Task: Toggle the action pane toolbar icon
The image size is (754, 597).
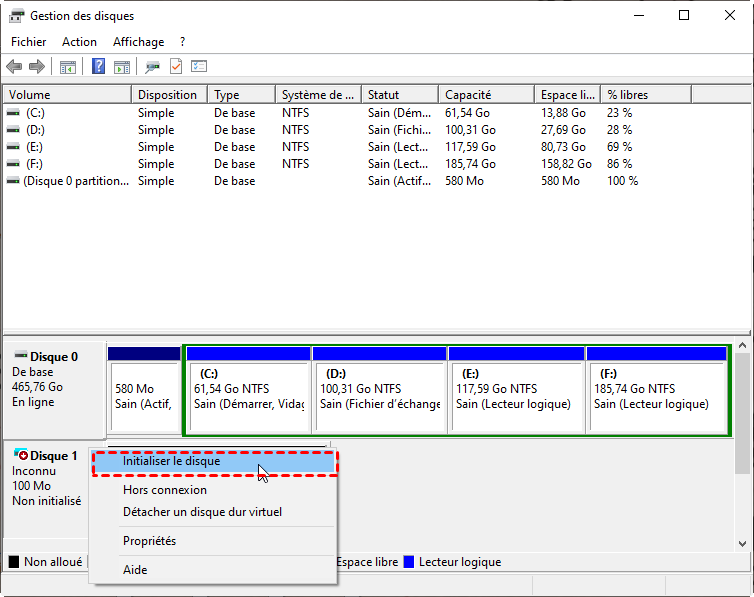Action: tap(122, 67)
